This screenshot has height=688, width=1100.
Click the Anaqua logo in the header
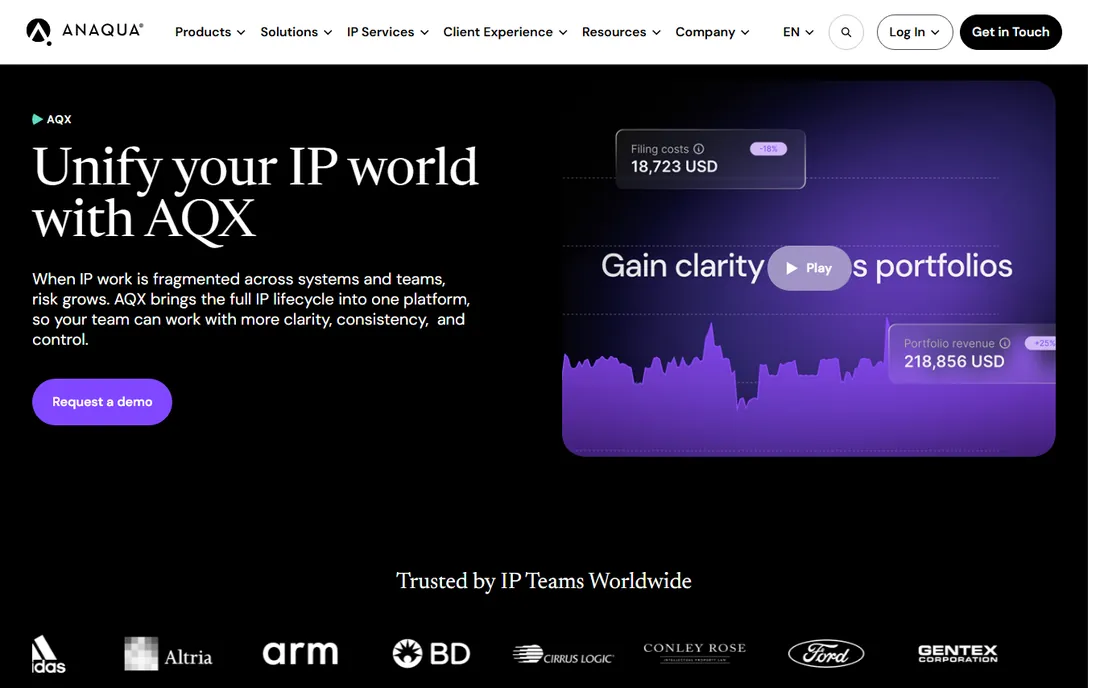coord(85,32)
